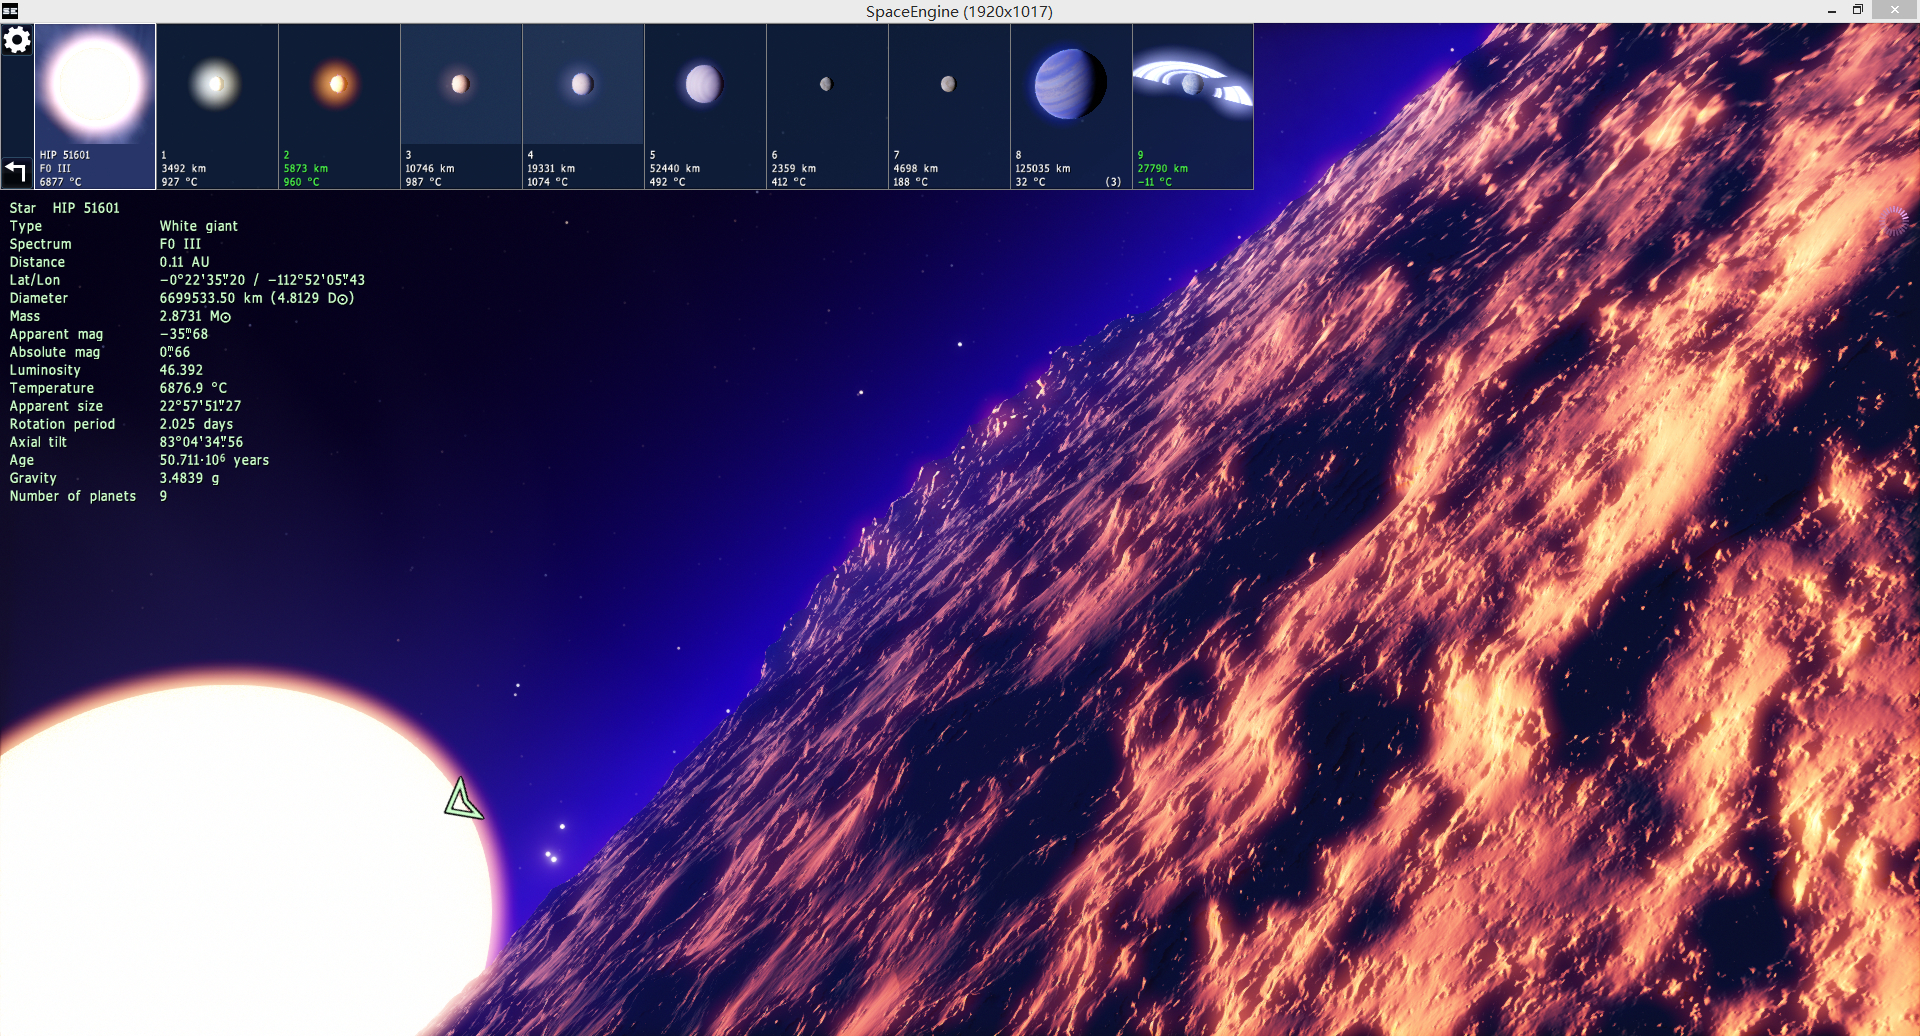
Task: Select the ringed planet 9 thumbnail
Action: 1193,106
